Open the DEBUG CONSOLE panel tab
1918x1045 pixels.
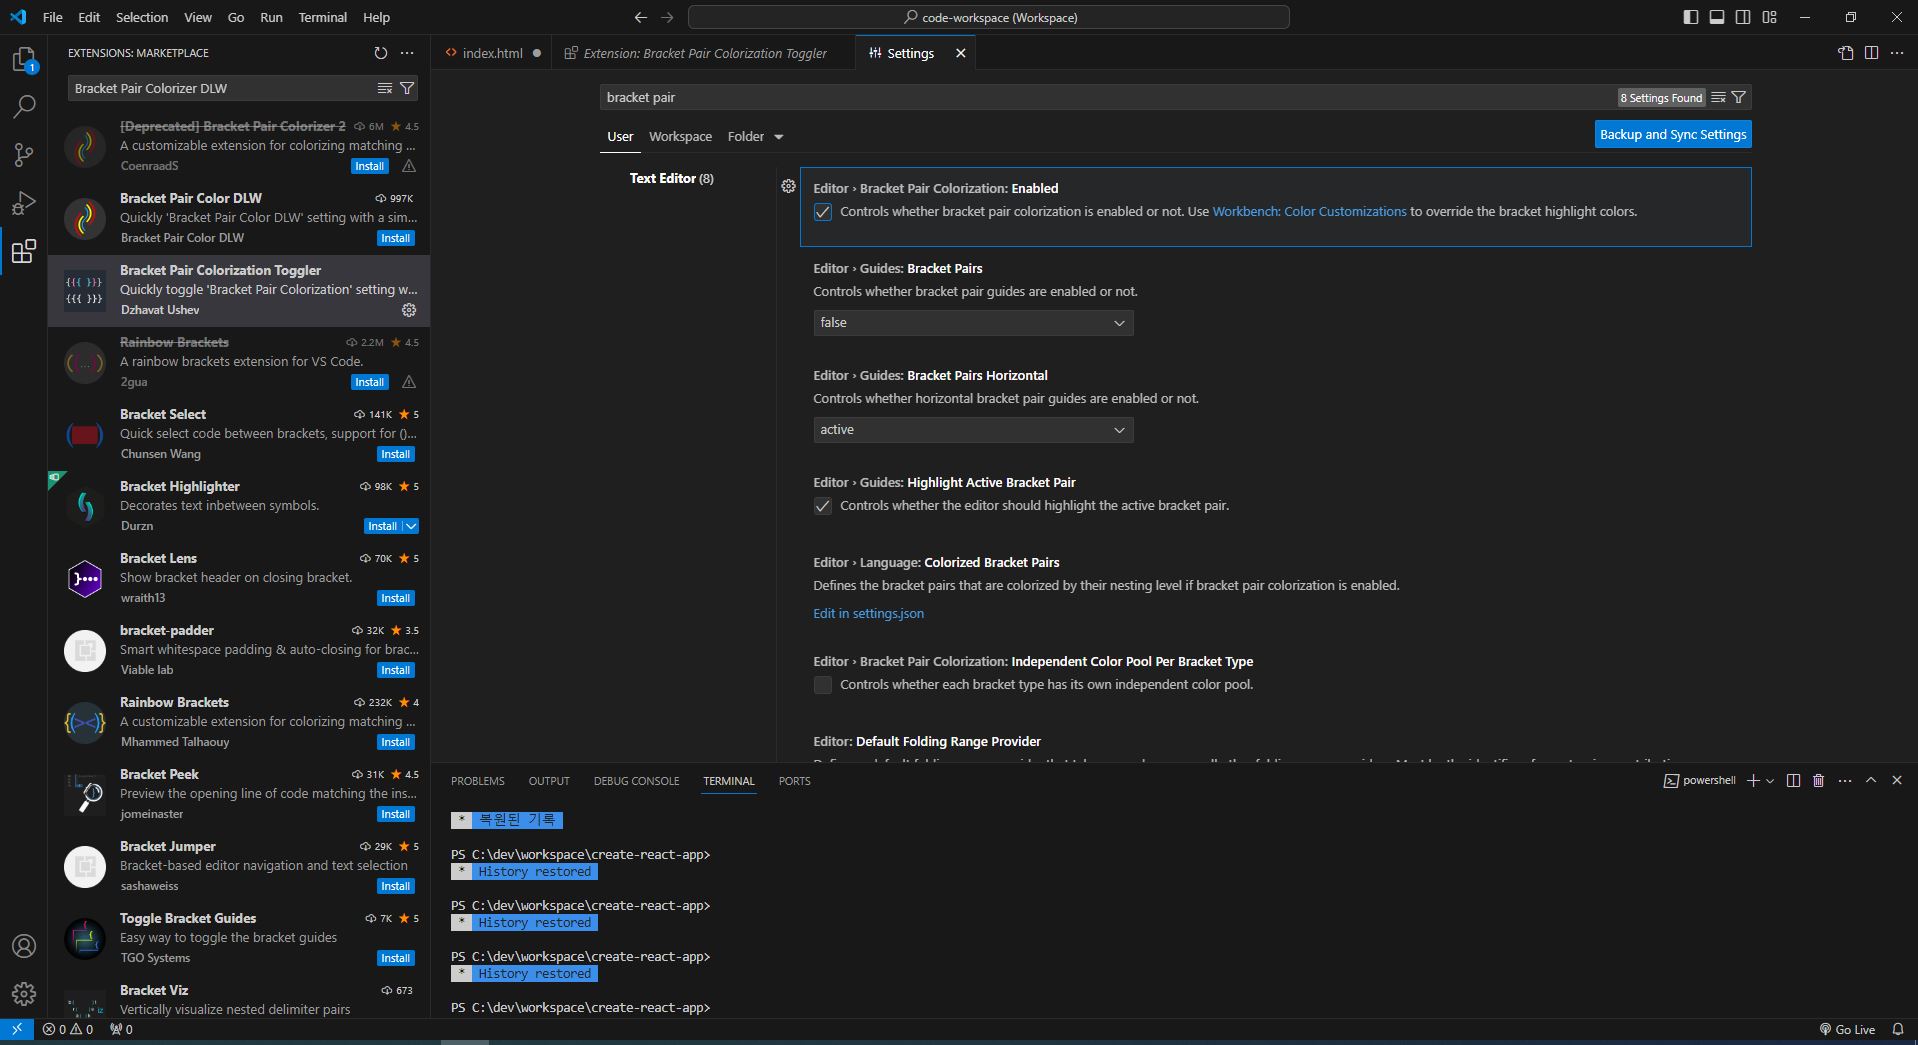(636, 781)
